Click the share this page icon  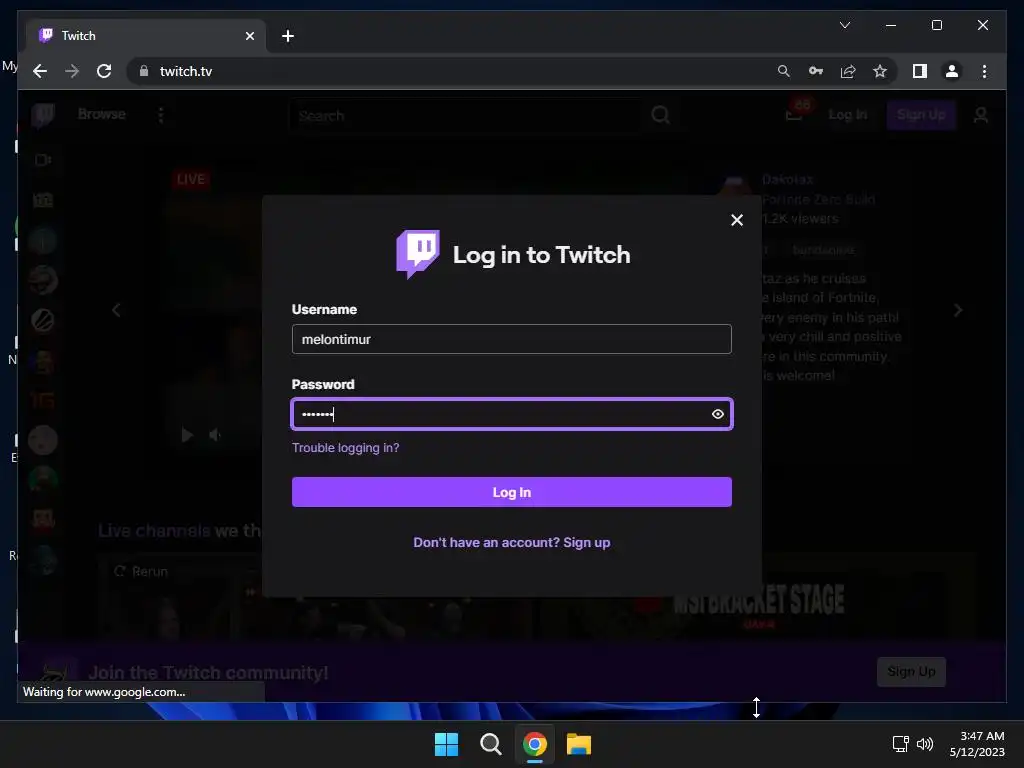click(848, 71)
